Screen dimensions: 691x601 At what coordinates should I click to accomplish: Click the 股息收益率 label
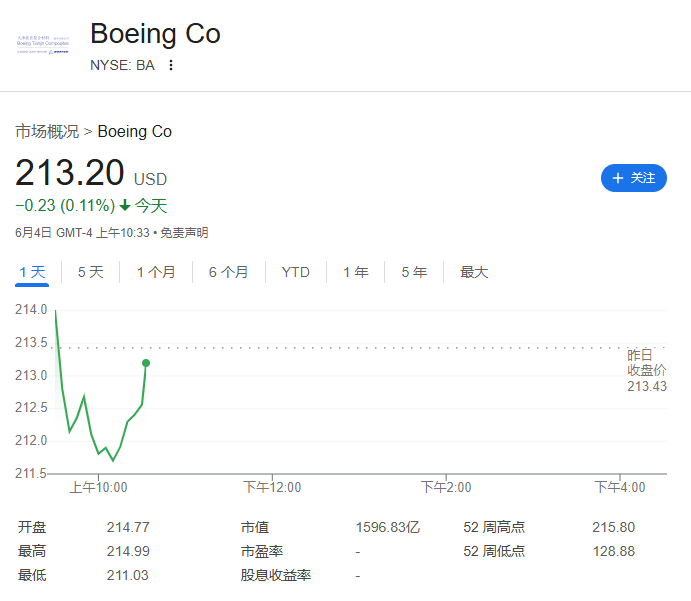[x=276, y=575]
